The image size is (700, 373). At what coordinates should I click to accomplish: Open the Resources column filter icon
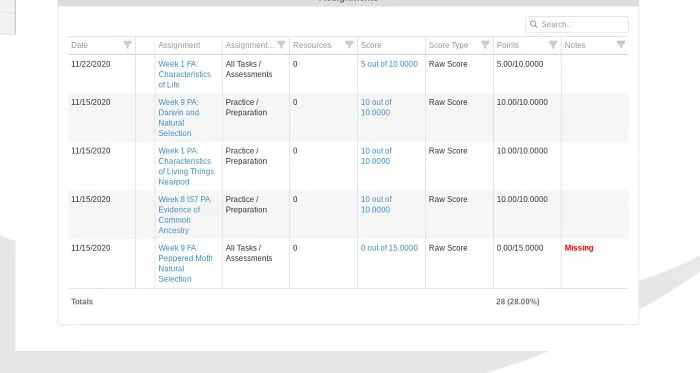pos(349,45)
